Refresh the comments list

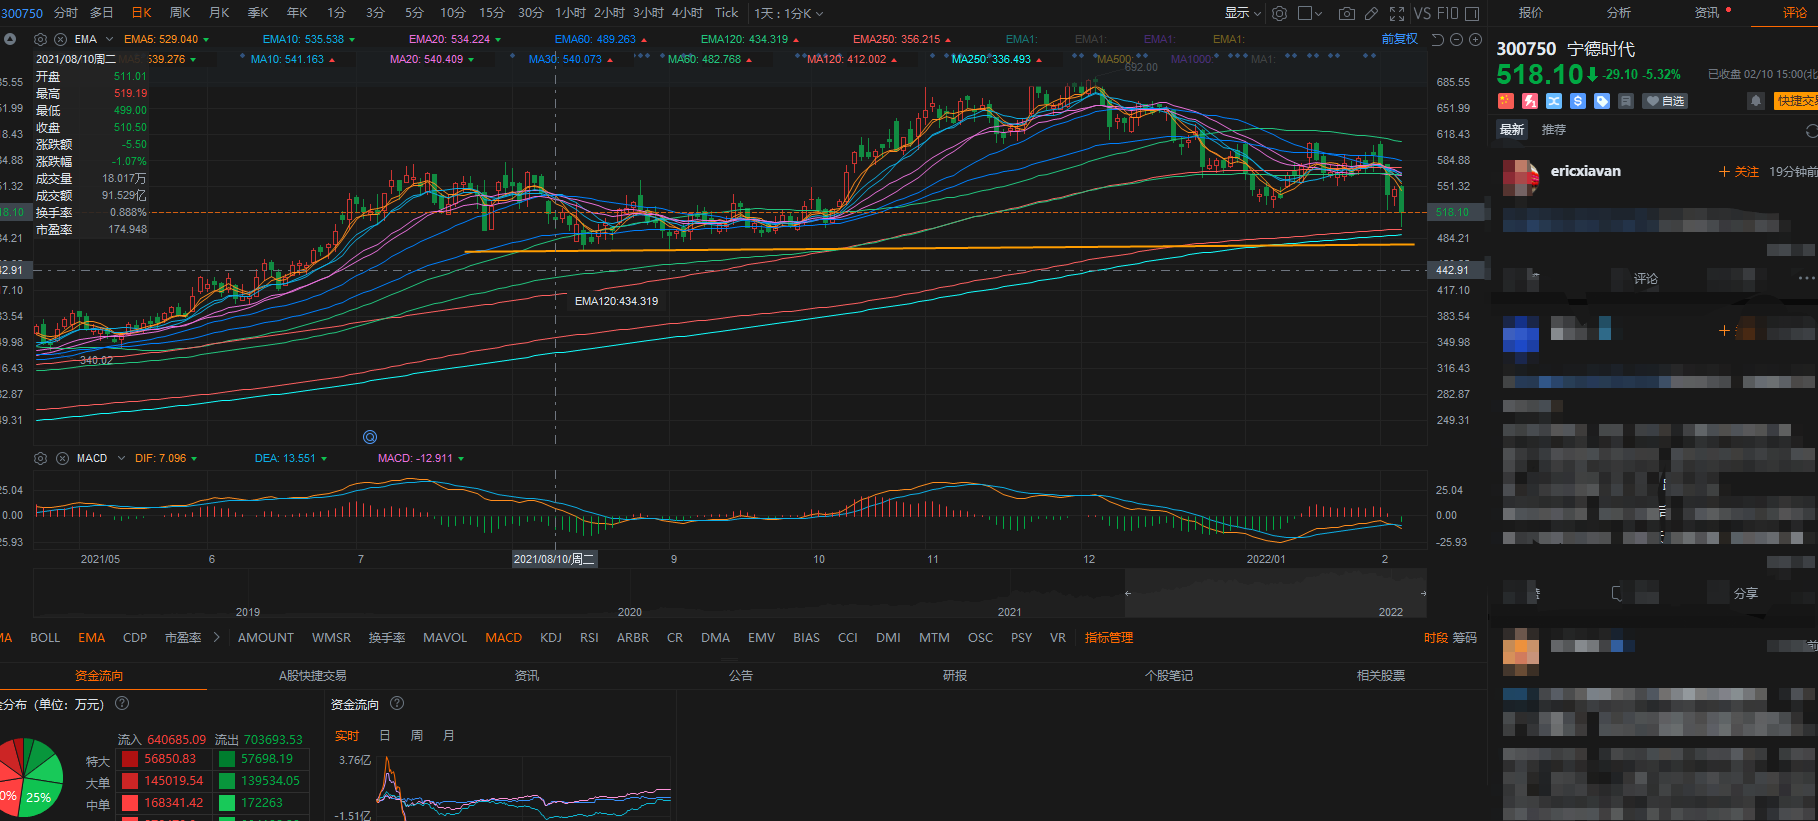(1811, 130)
